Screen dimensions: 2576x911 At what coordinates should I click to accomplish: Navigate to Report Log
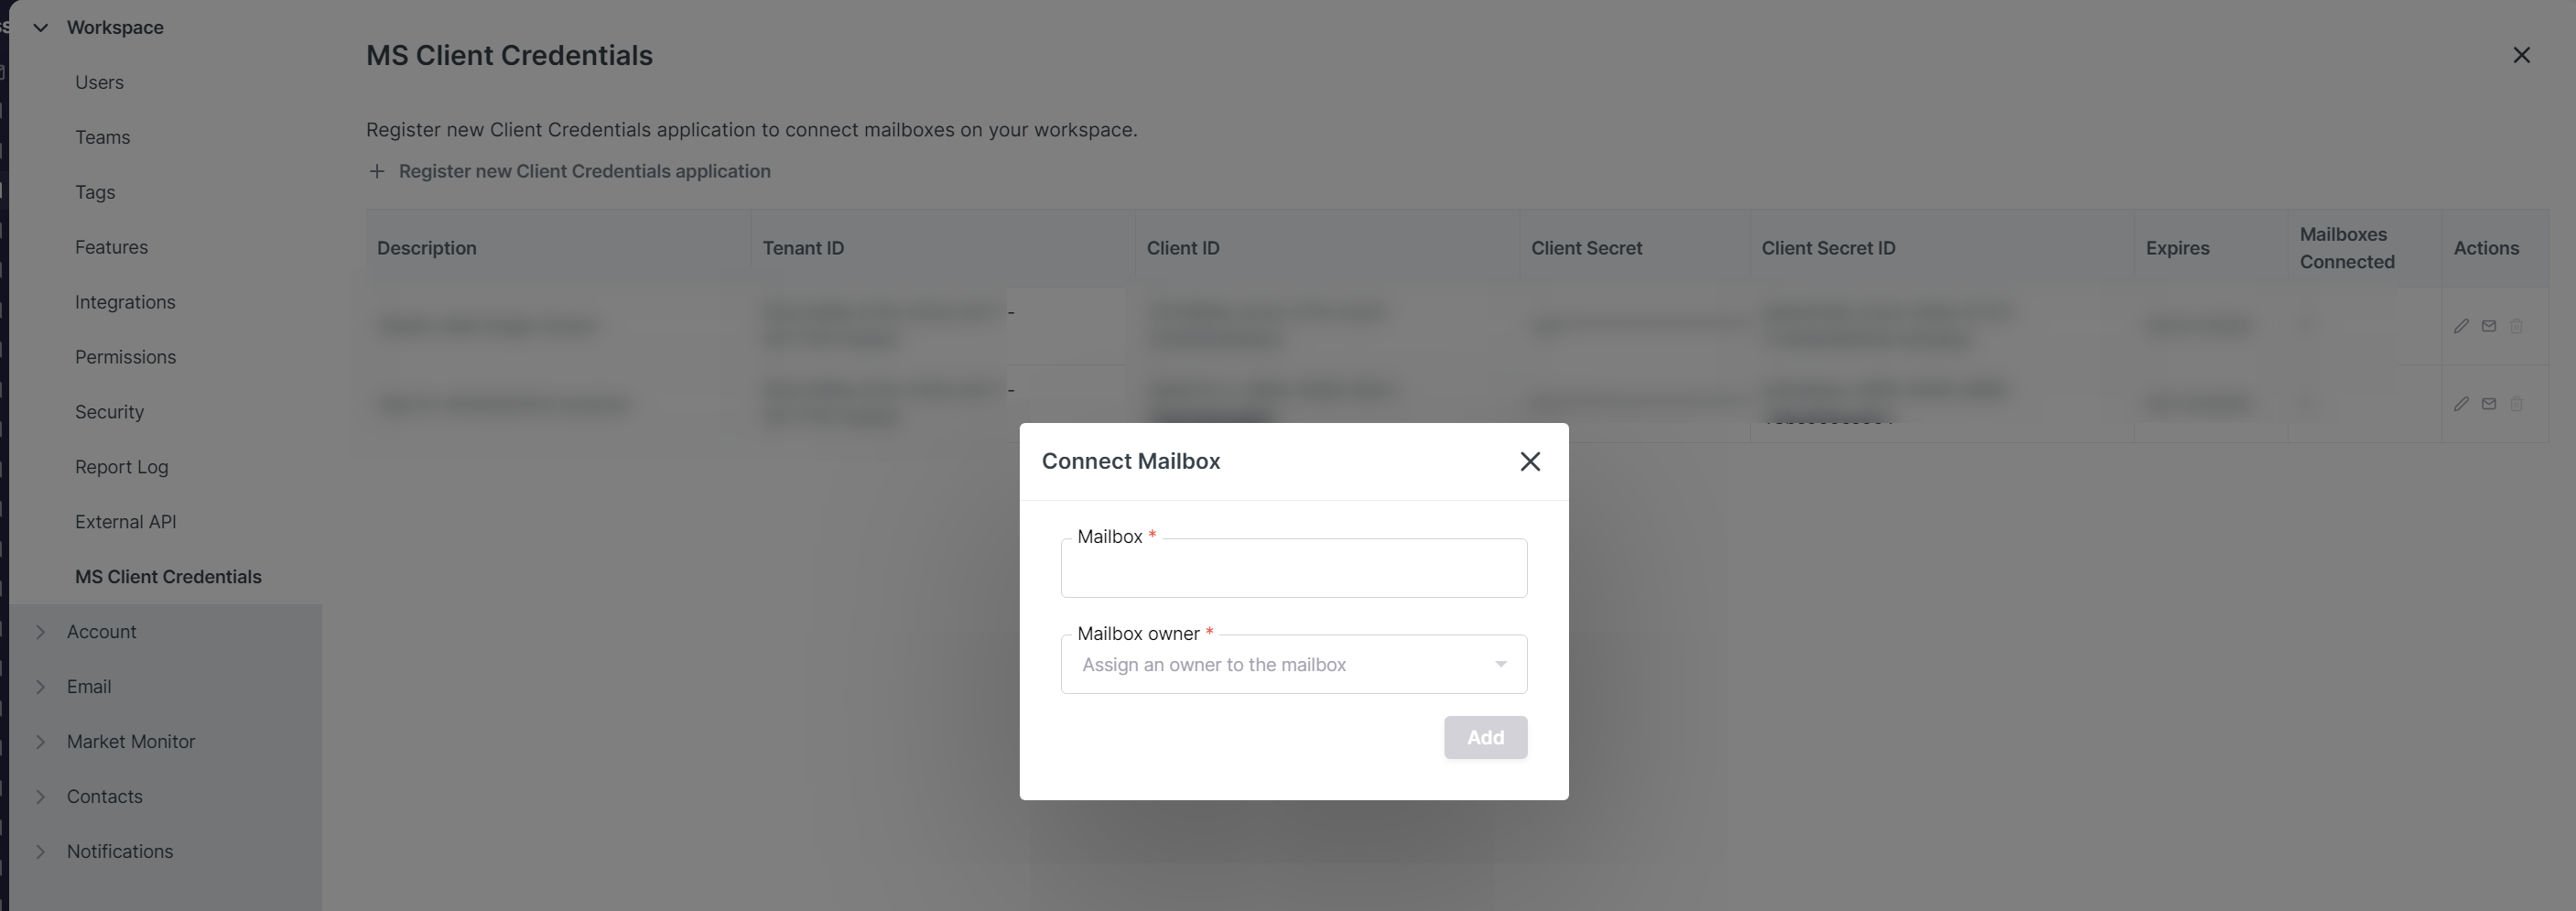coord(121,466)
